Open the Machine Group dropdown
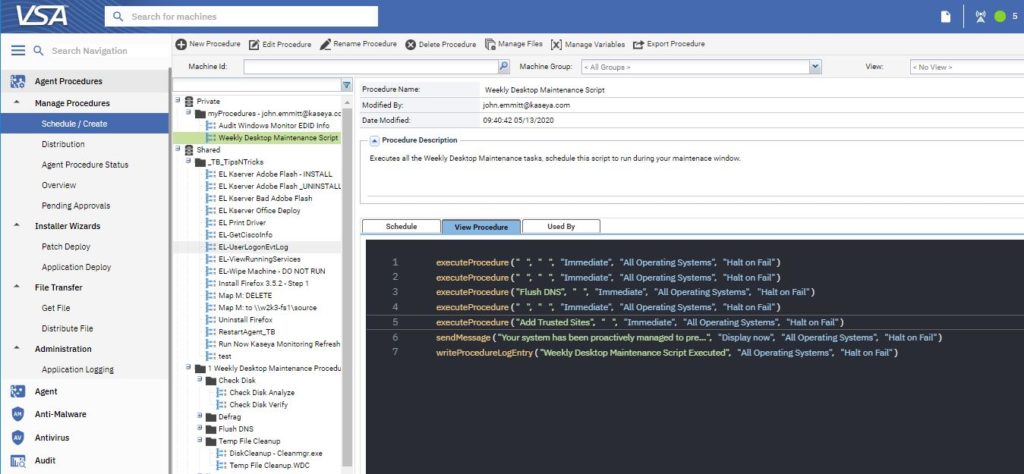 (814, 67)
